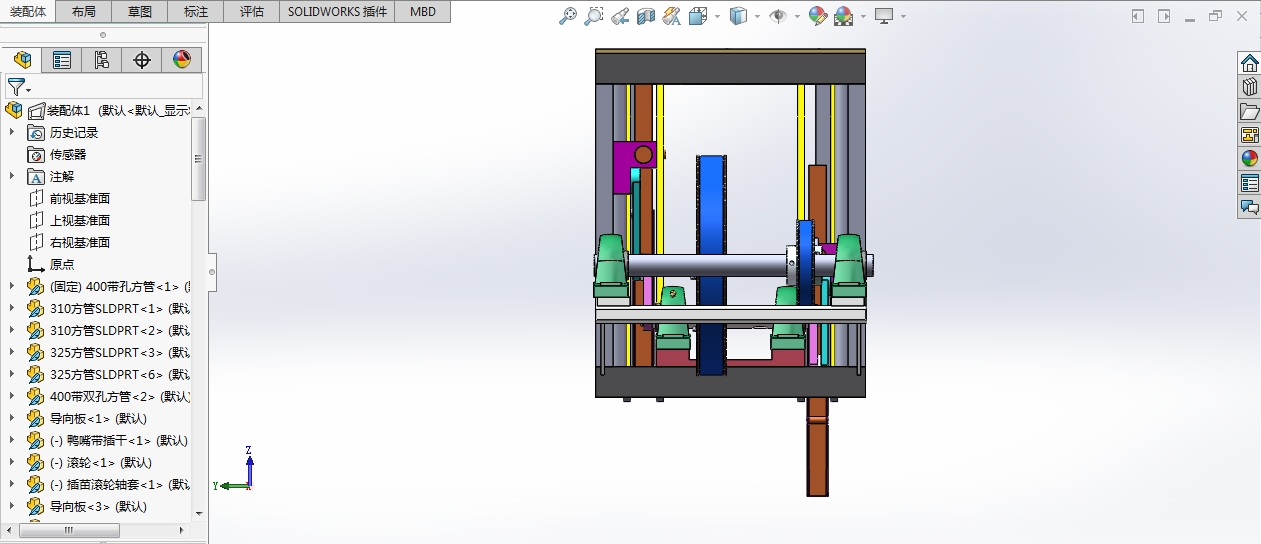The height and width of the screenshot is (544, 1261).
Task: Click the feature tree horizontal scrollbar
Action: click(x=69, y=531)
